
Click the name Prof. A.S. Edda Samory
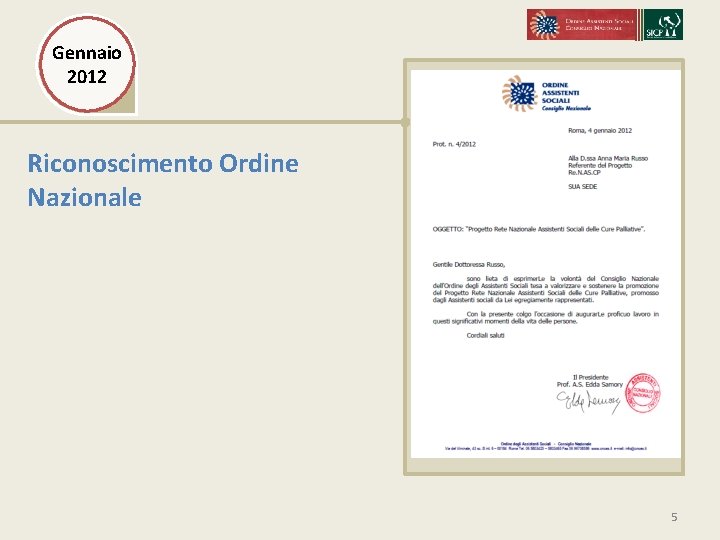(x=590, y=384)
